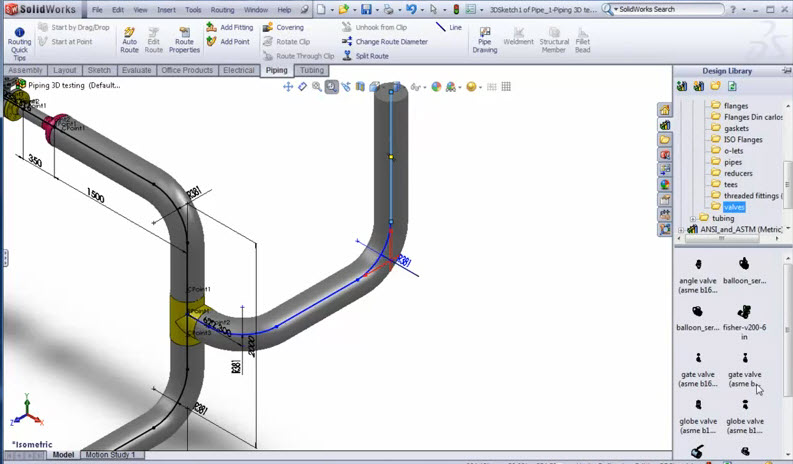793x464 pixels.
Task: Open the Select cursor dropdown arrow
Action: (444, 10)
